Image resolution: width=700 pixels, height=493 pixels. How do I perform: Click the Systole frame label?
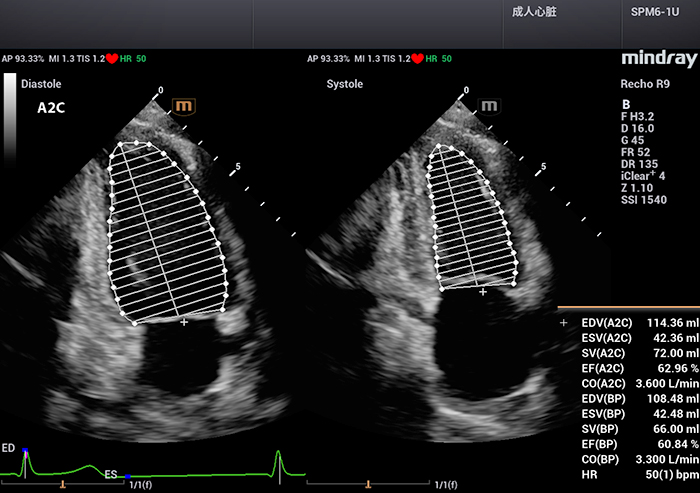click(x=345, y=85)
